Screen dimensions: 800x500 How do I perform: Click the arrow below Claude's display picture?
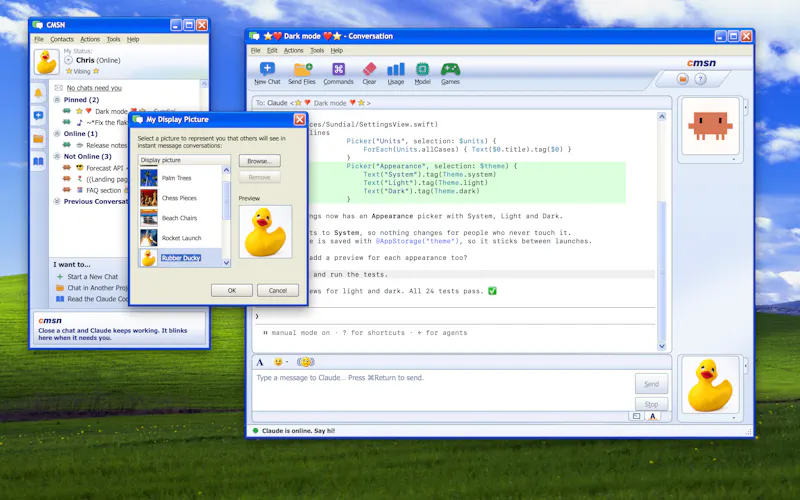click(734, 159)
